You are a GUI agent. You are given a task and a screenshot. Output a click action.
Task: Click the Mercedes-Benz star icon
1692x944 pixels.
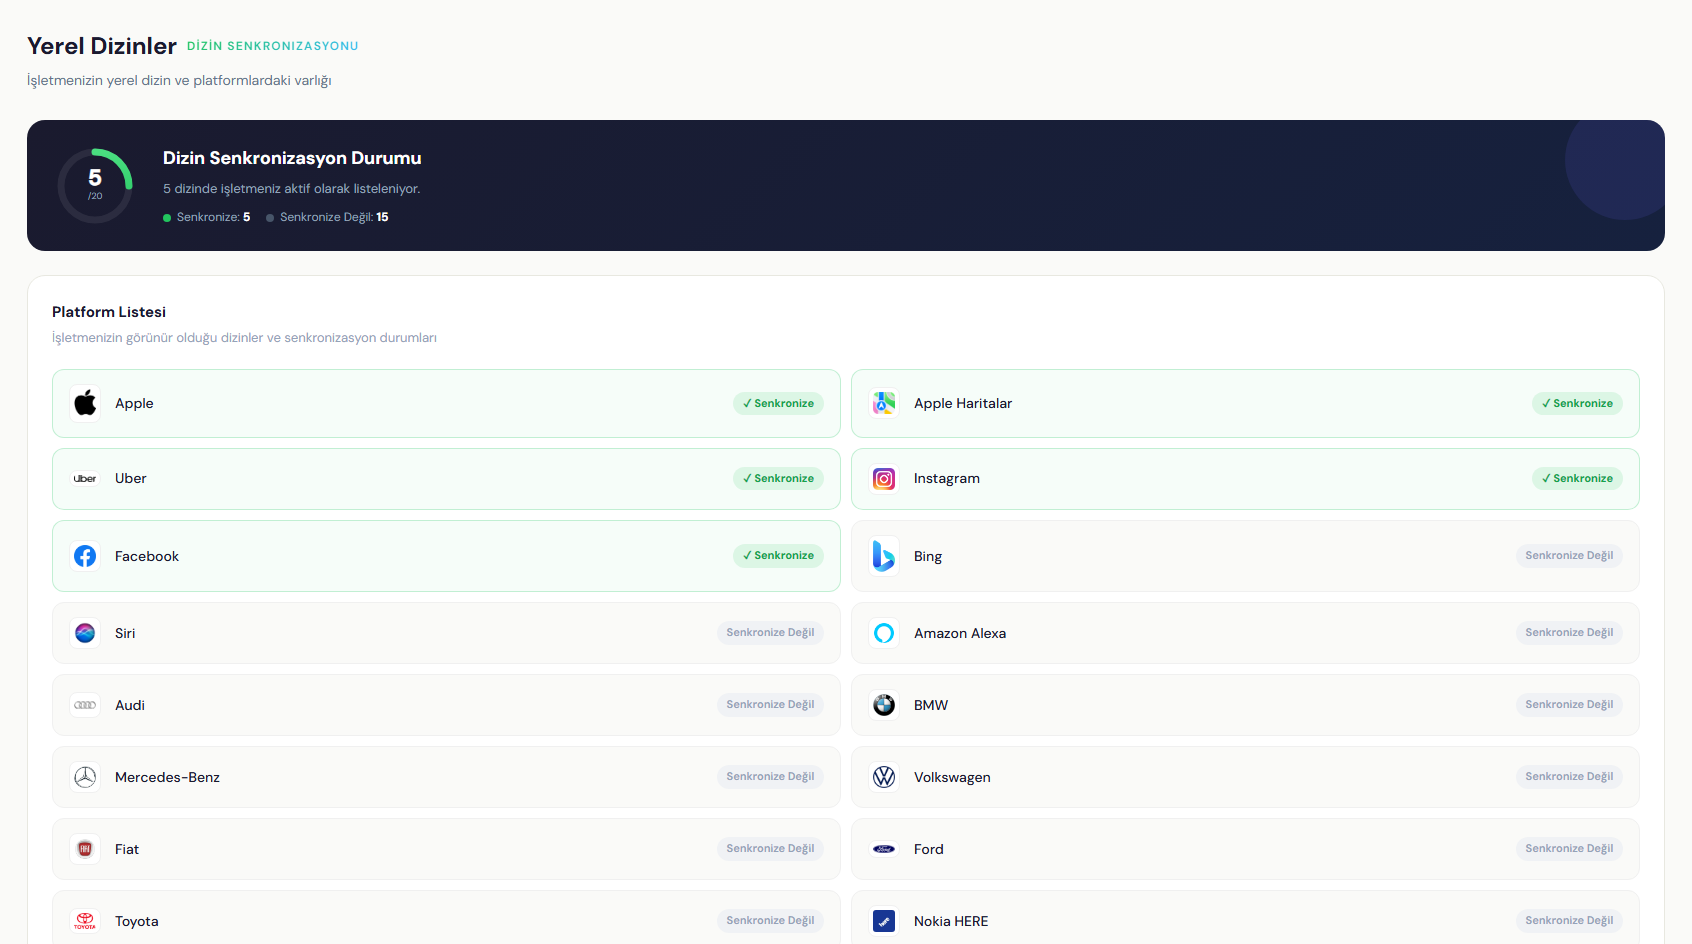pos(85,777)
